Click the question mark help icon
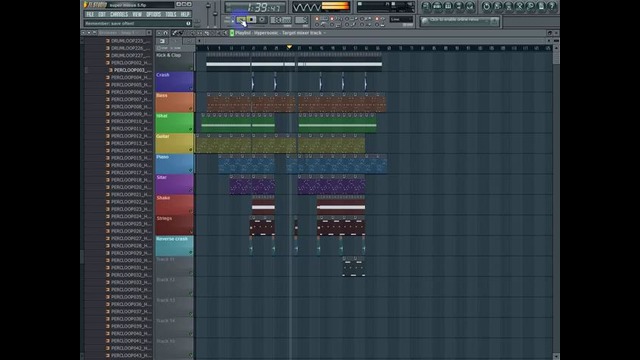Image resolution: width=640 pixels, height=360 pixels. tap(552, 6)
